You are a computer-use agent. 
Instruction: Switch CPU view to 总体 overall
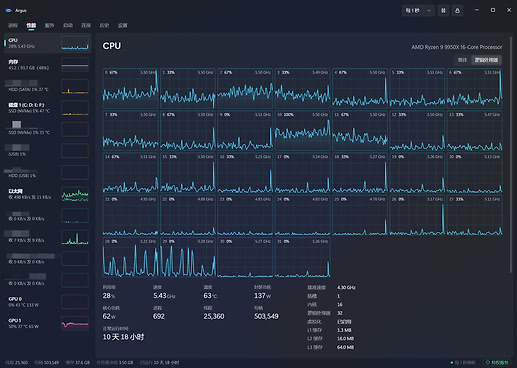point(462,60)
